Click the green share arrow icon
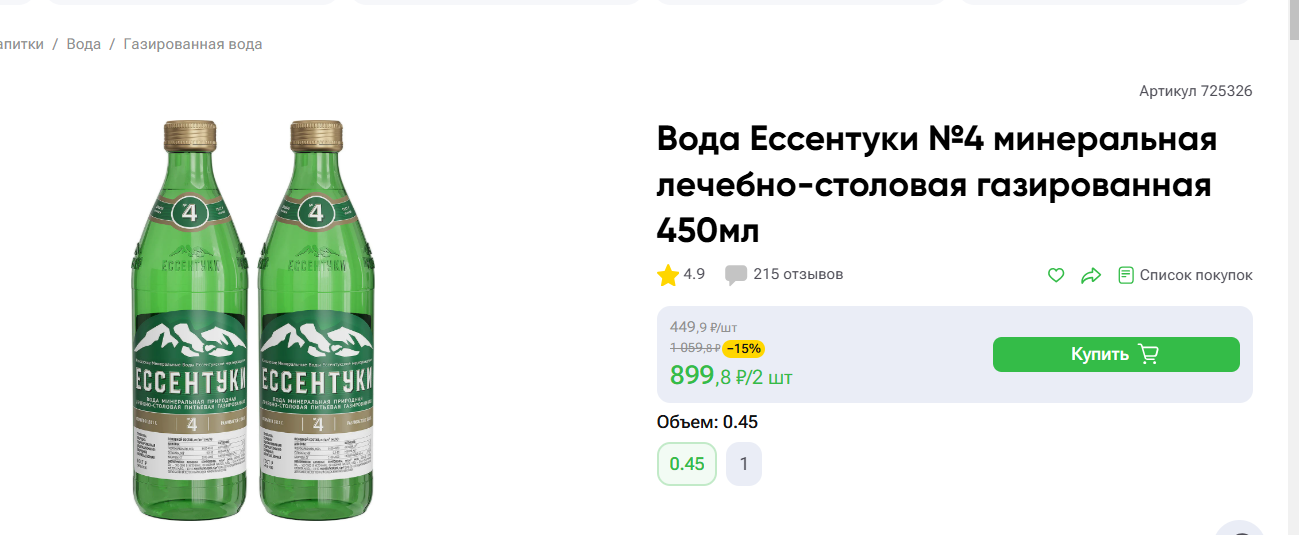The height and width of the screenshot is (535, 1299). 1091,275
